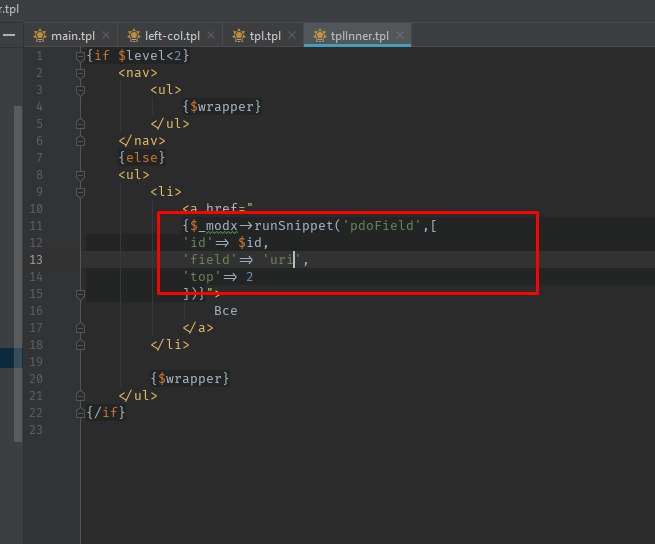Viewport: 655px width, 544px height.
Task: Close the tplInner.tpl tab
Action: pos(400,36)
